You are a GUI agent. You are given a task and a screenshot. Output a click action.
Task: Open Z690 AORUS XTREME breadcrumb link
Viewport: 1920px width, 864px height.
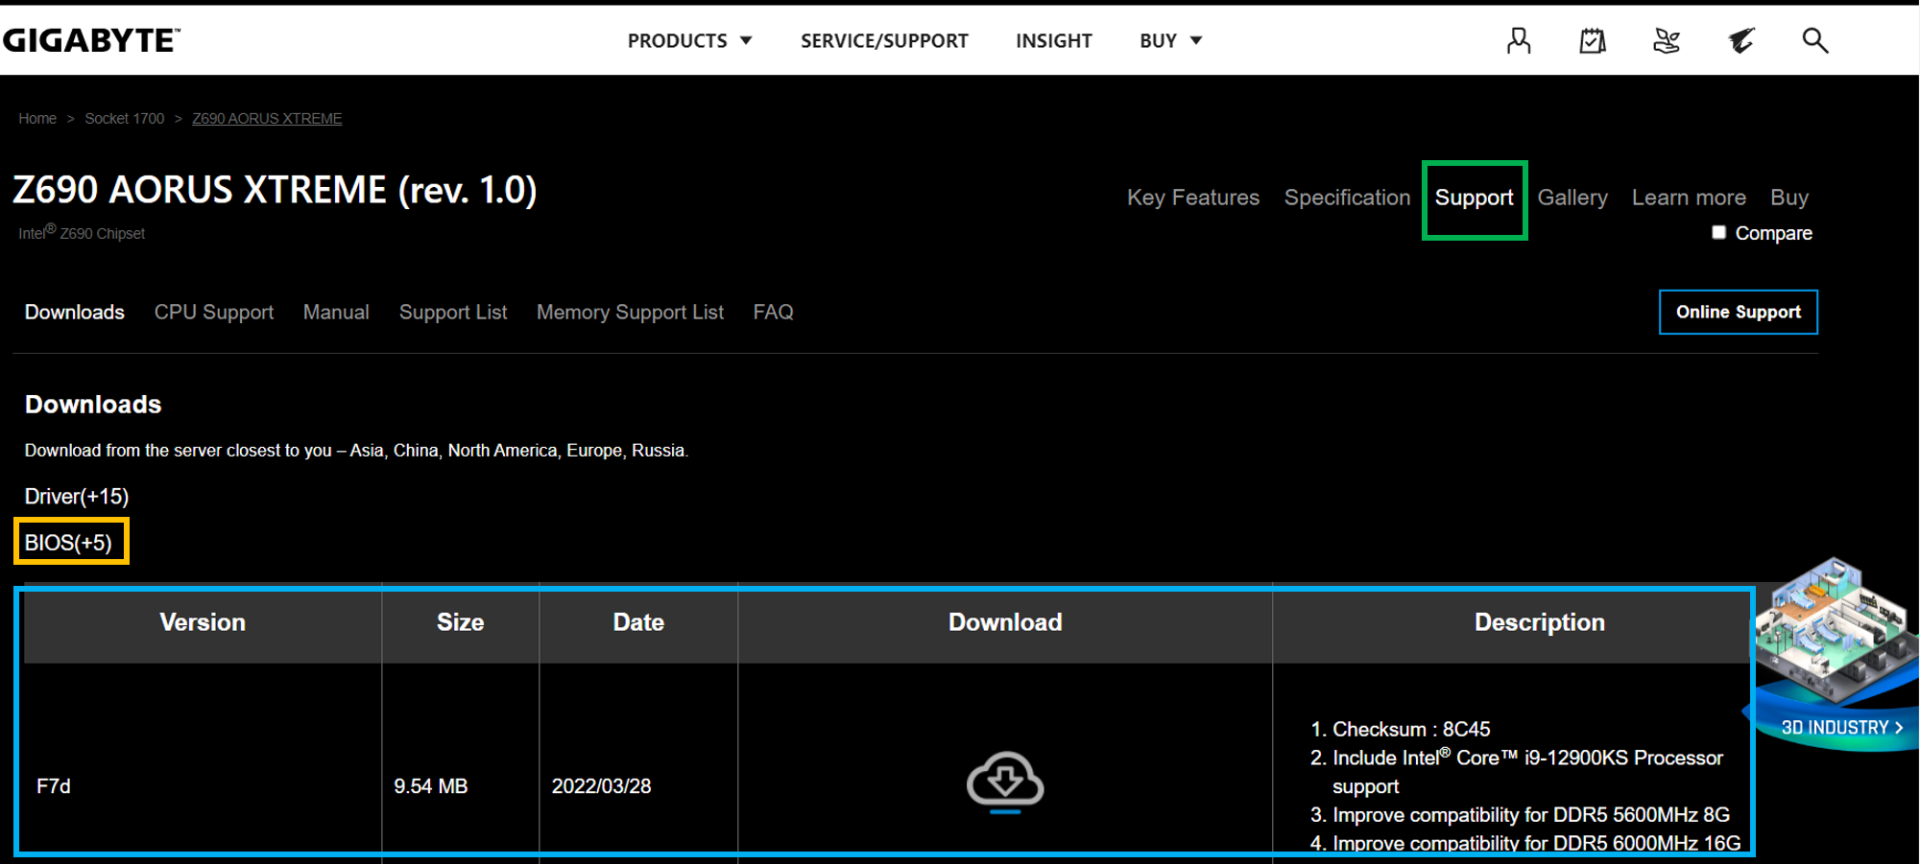coord(267,118)
